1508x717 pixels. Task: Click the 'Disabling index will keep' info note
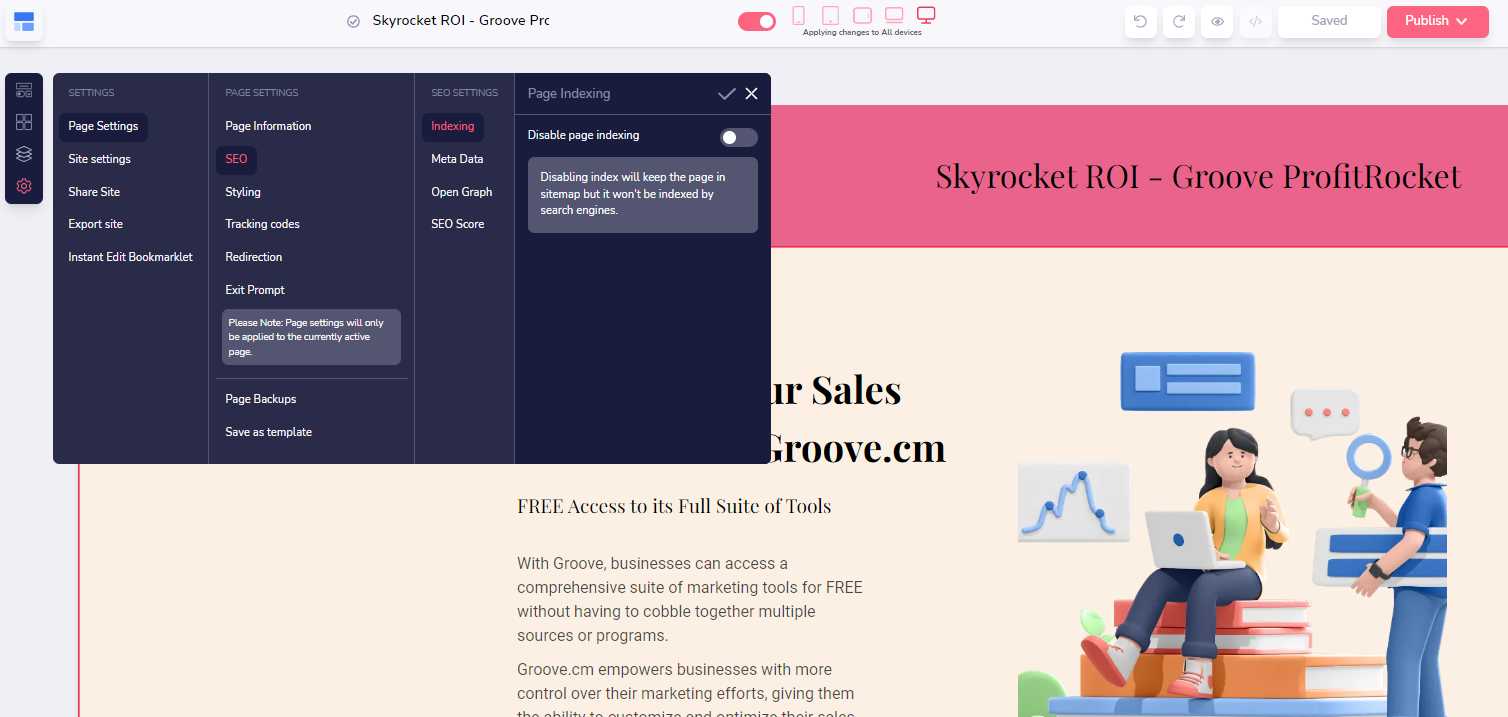(x=643, y=194)
